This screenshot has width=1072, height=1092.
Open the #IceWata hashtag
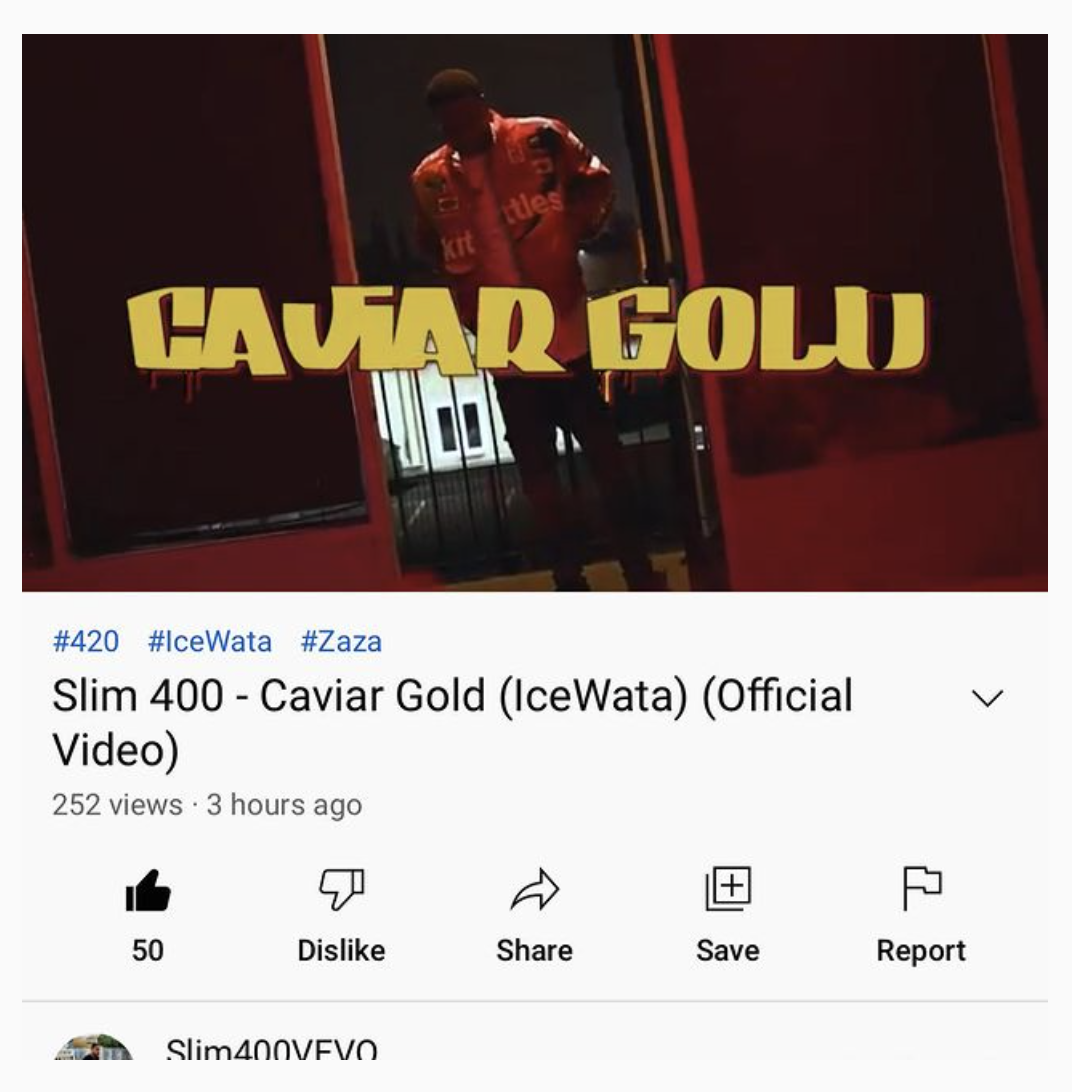[210, 641]
